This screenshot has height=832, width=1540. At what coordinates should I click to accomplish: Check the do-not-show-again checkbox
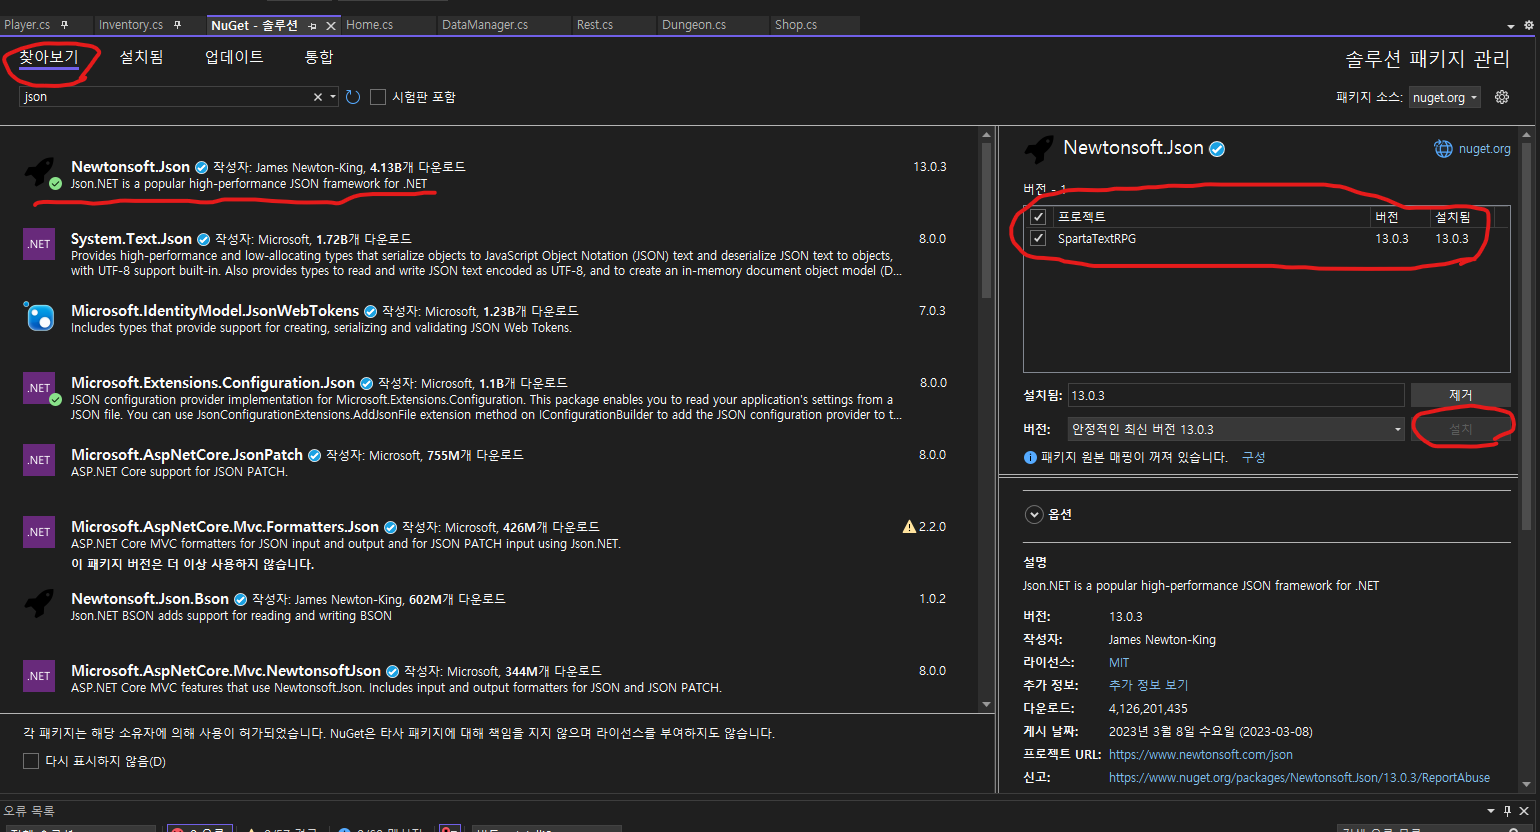[x=31, y=761]
